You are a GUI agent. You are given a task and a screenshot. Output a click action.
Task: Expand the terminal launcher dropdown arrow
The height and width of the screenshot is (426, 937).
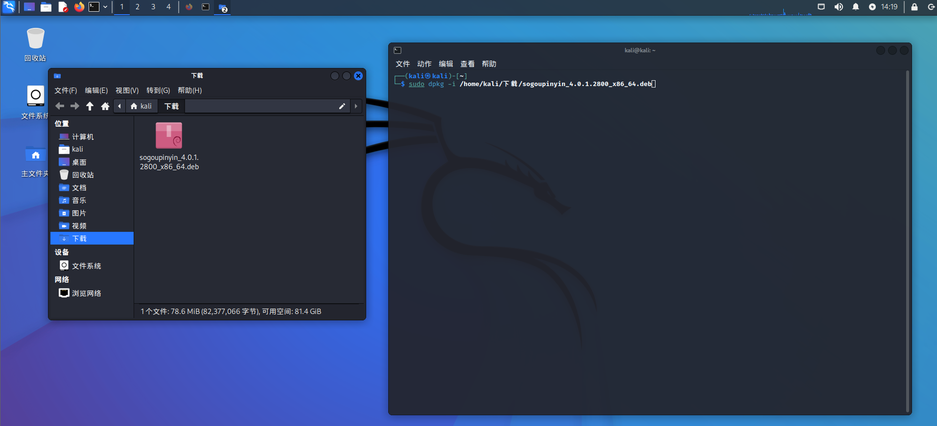(106, 7)
